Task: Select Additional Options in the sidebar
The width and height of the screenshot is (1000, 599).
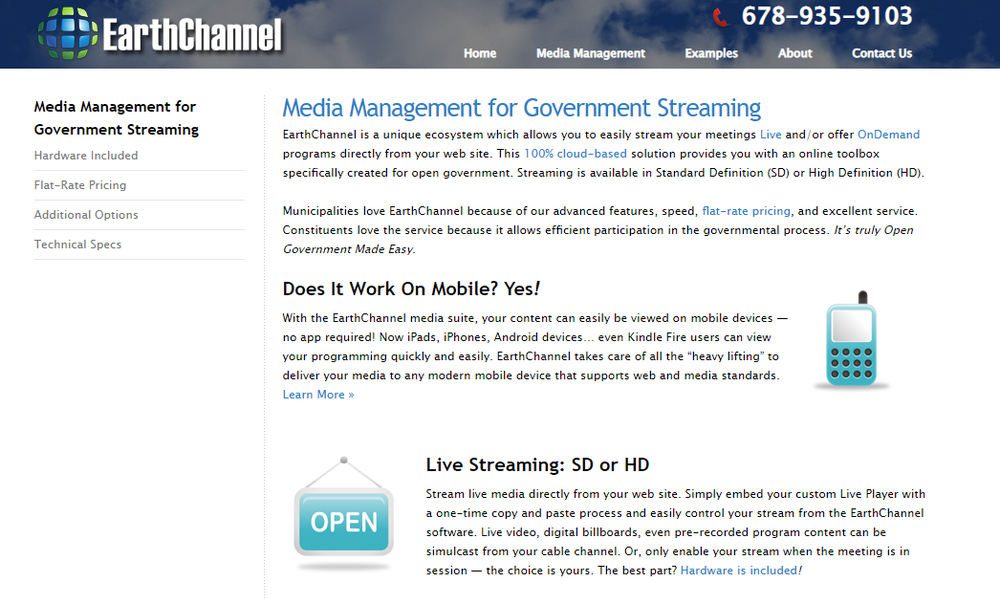Action: 86,215
